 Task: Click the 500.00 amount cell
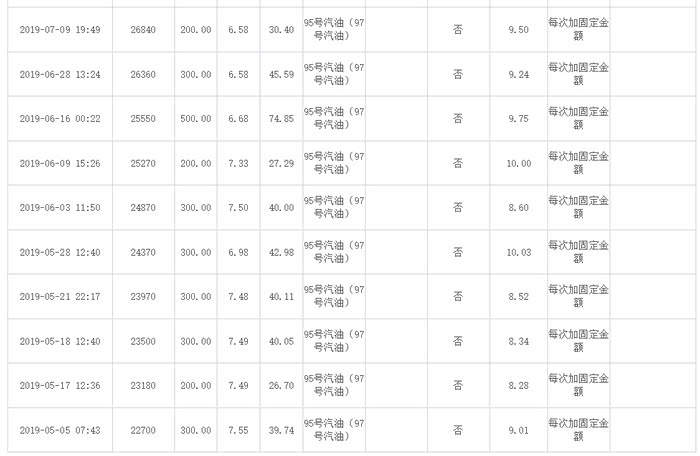[195, 119]
